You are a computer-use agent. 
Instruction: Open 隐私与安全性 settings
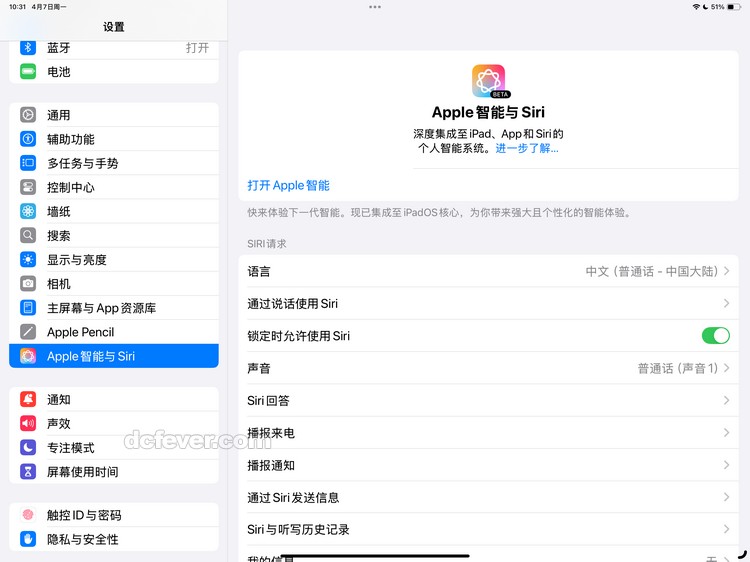[x=114, y=539]
